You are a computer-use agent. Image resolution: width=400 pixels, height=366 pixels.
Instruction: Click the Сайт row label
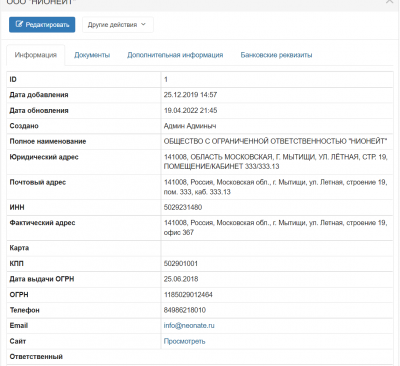point(18,341)
